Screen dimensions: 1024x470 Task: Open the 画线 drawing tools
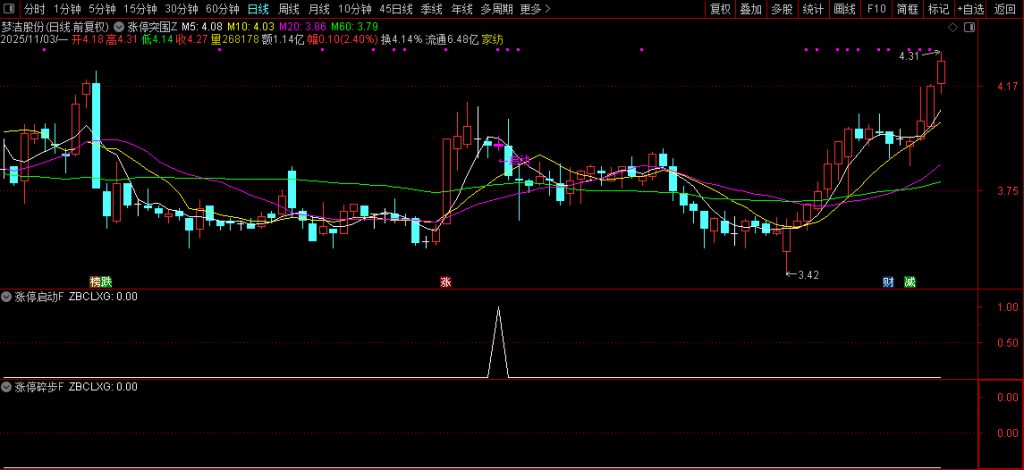(844, 9)
